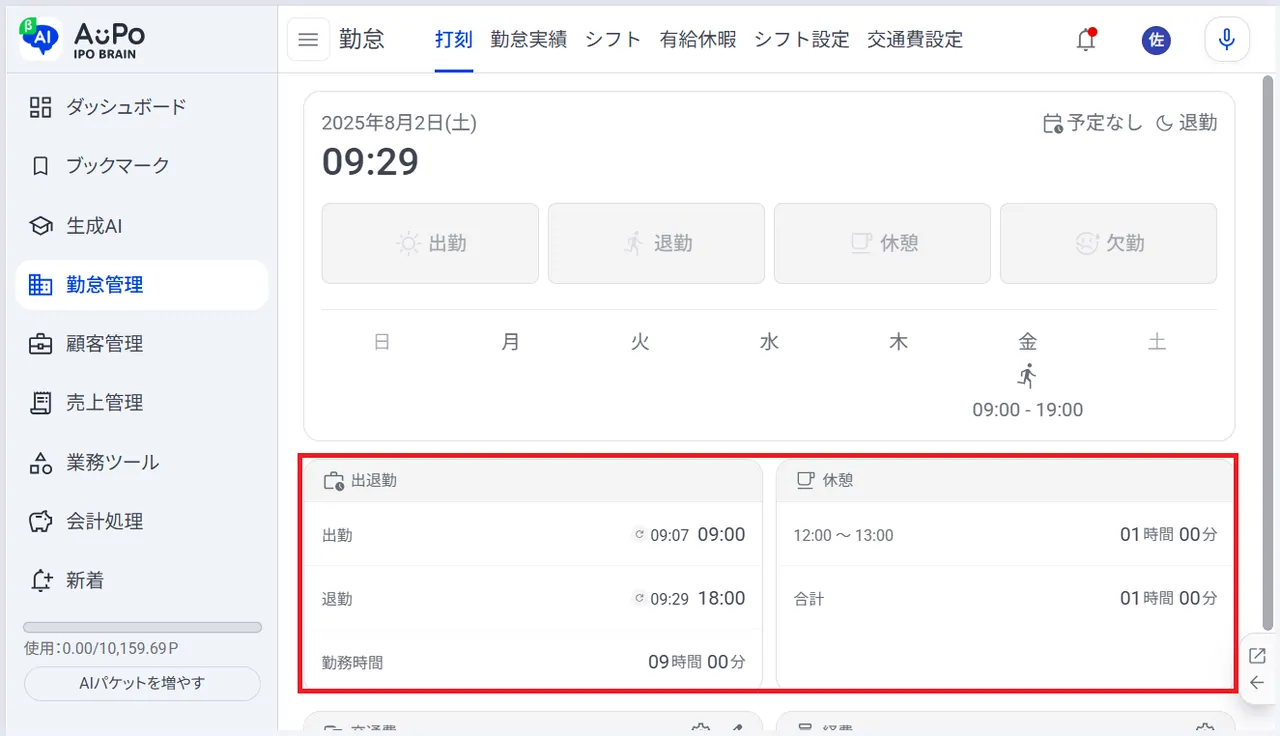
Task: Click the AI packet usage progress bar
Action: coord(142,627)
